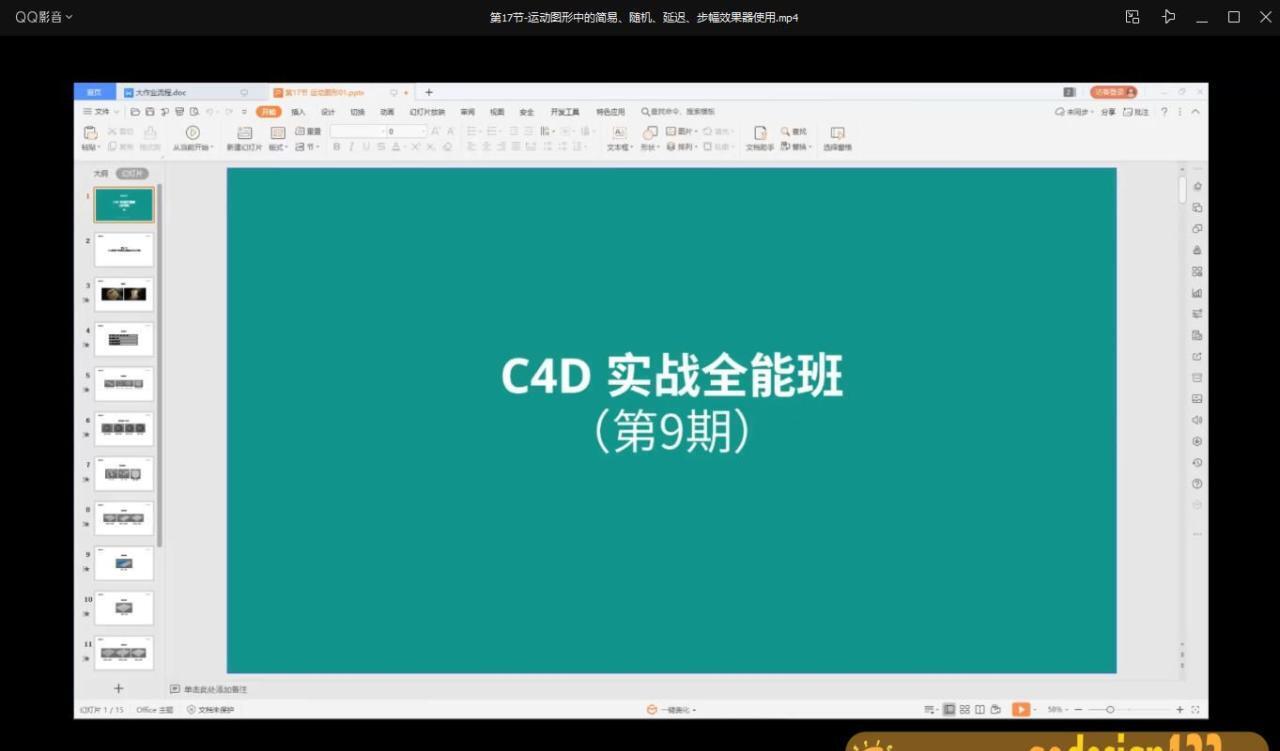This screenshot has width=1280, height=751.
Task: Open 查找替换 find and replace
Action: (x=793, y=131)
